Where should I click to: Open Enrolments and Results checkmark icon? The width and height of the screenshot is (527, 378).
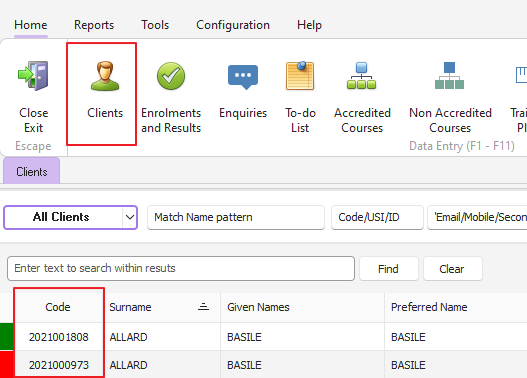pos(171,76)
